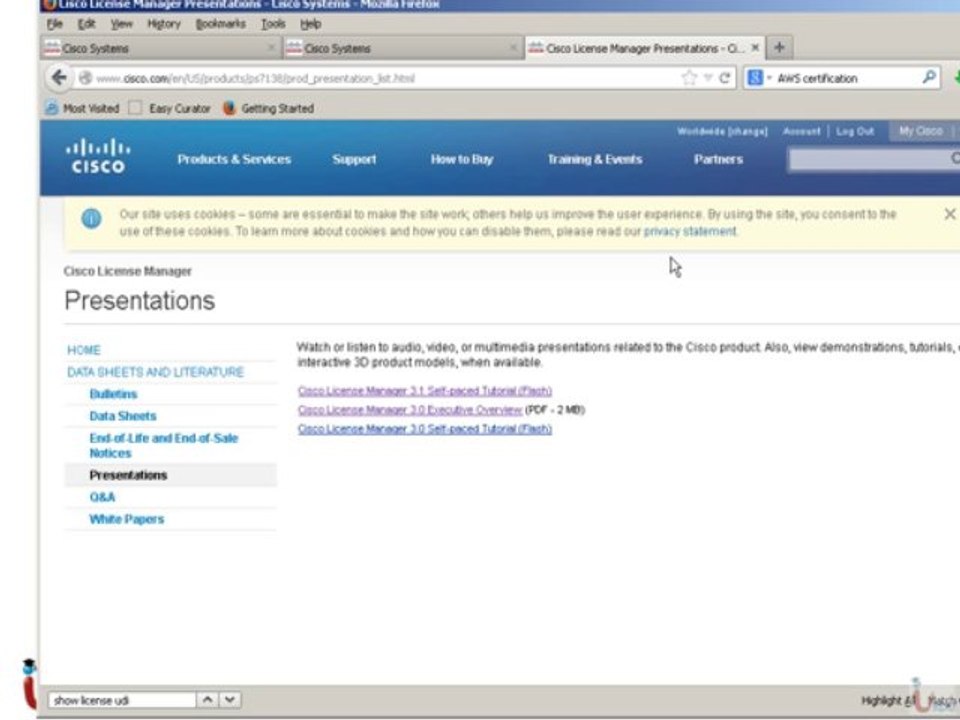The image size is (960, 720).
Task: Open the address bar history dropdown arrow
Action: click(x=708, y=78)
